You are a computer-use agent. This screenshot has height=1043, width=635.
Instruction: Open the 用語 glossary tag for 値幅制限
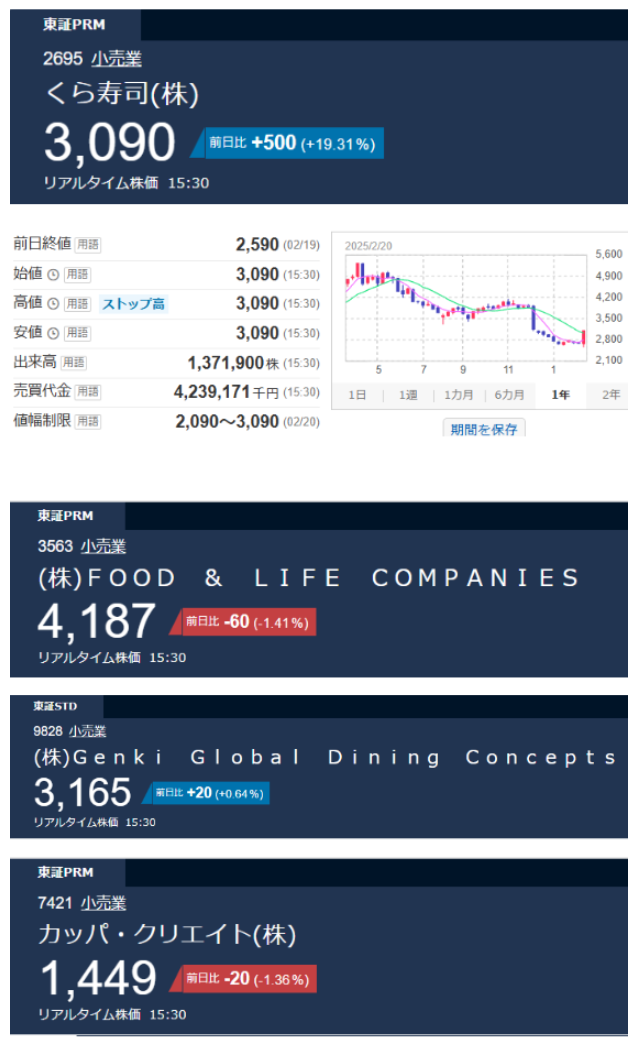click(x=88, y=422)
